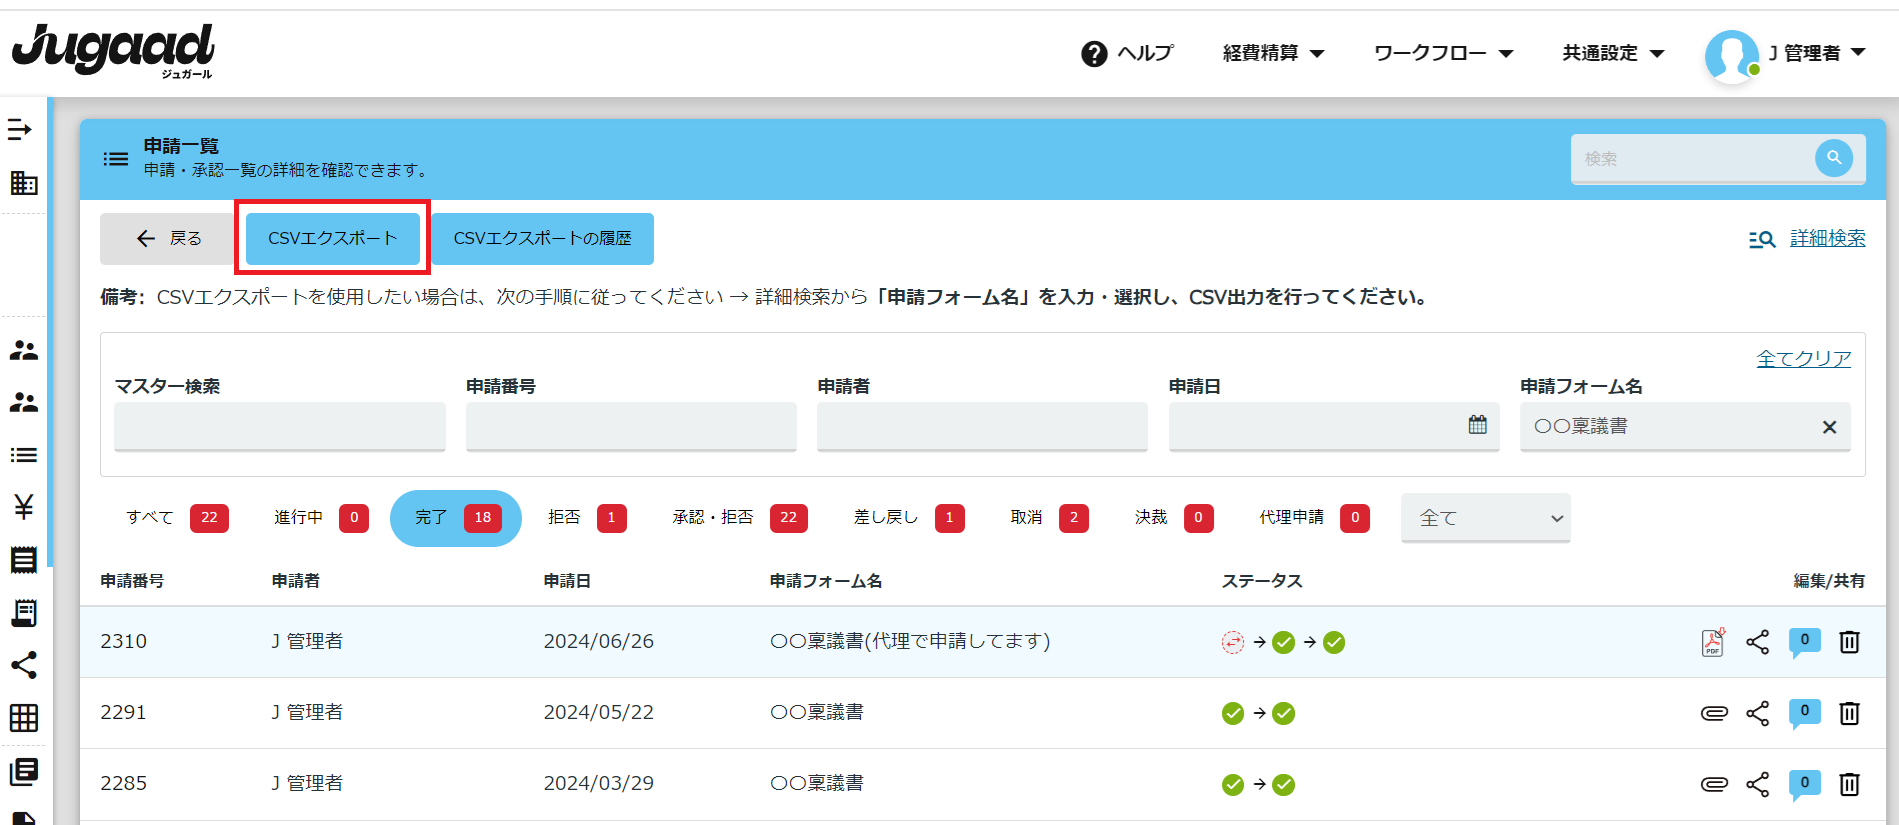Expand the ワークフロー menu

click(1443, 53)
